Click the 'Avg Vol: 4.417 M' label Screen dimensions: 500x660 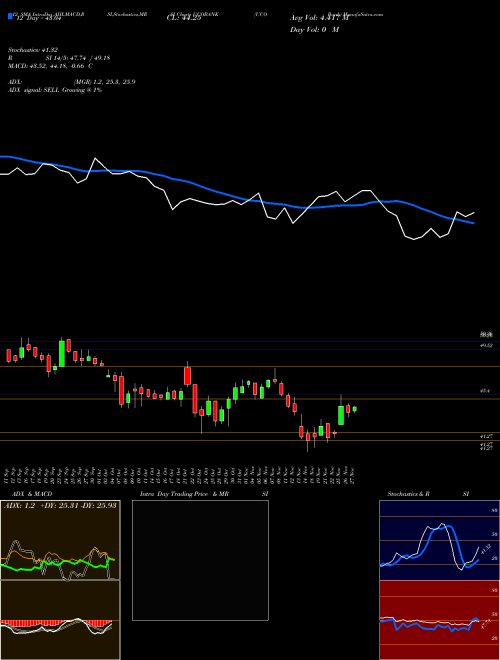pos(319,18)
